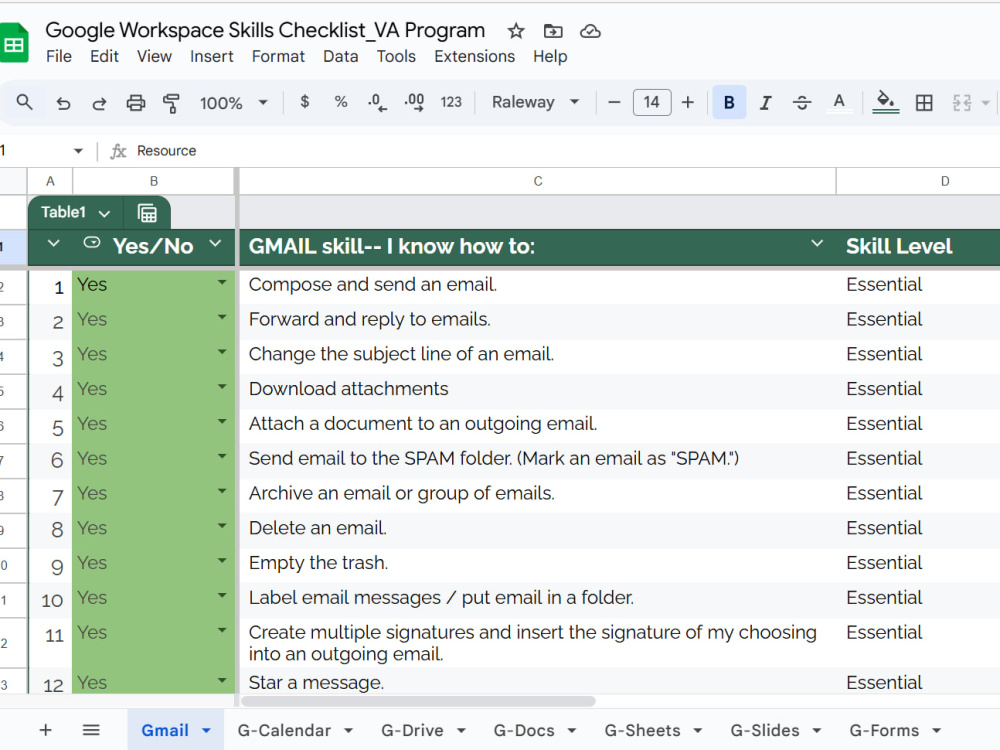Open the Tools menu
The height and width of the screenshot is (750, 1000).
point(396,57)
